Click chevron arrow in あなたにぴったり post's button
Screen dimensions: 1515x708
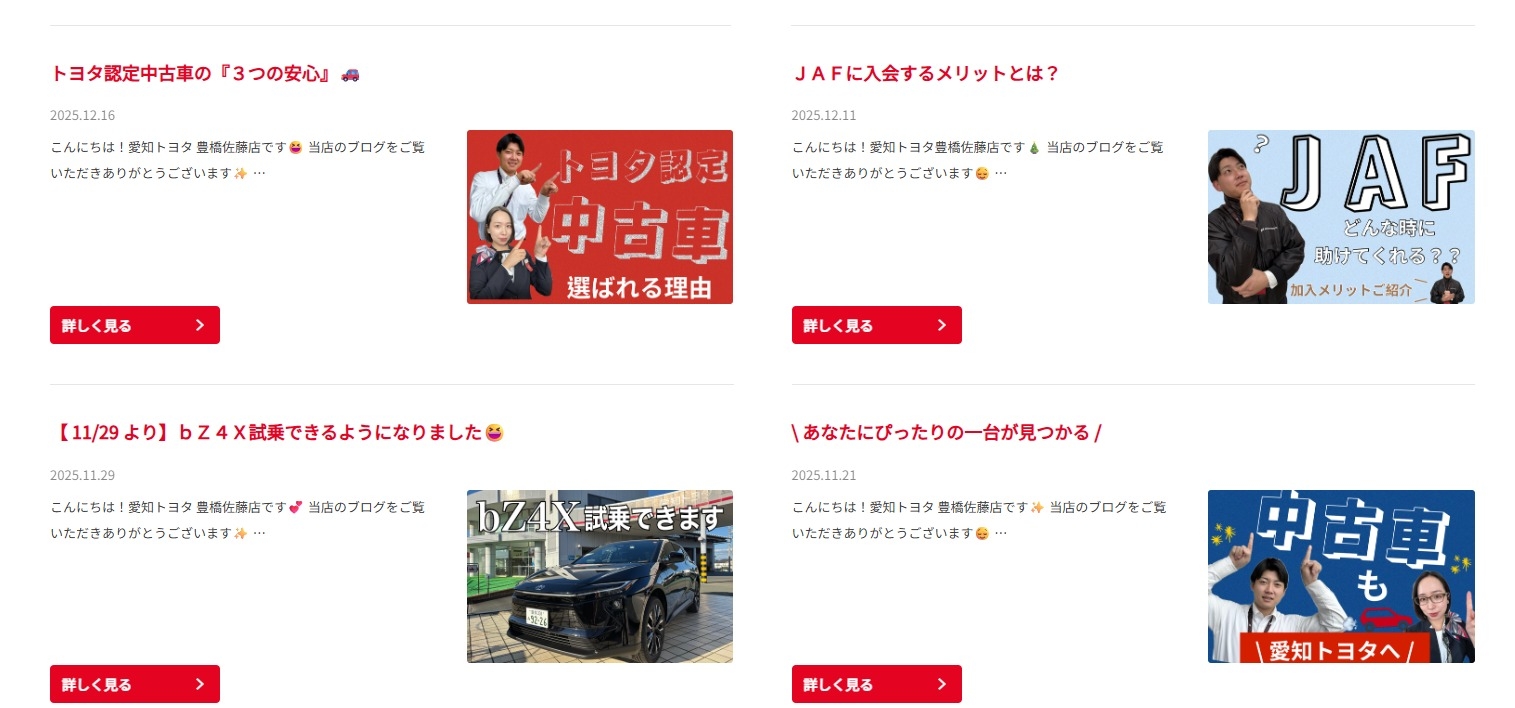(942, 684)
